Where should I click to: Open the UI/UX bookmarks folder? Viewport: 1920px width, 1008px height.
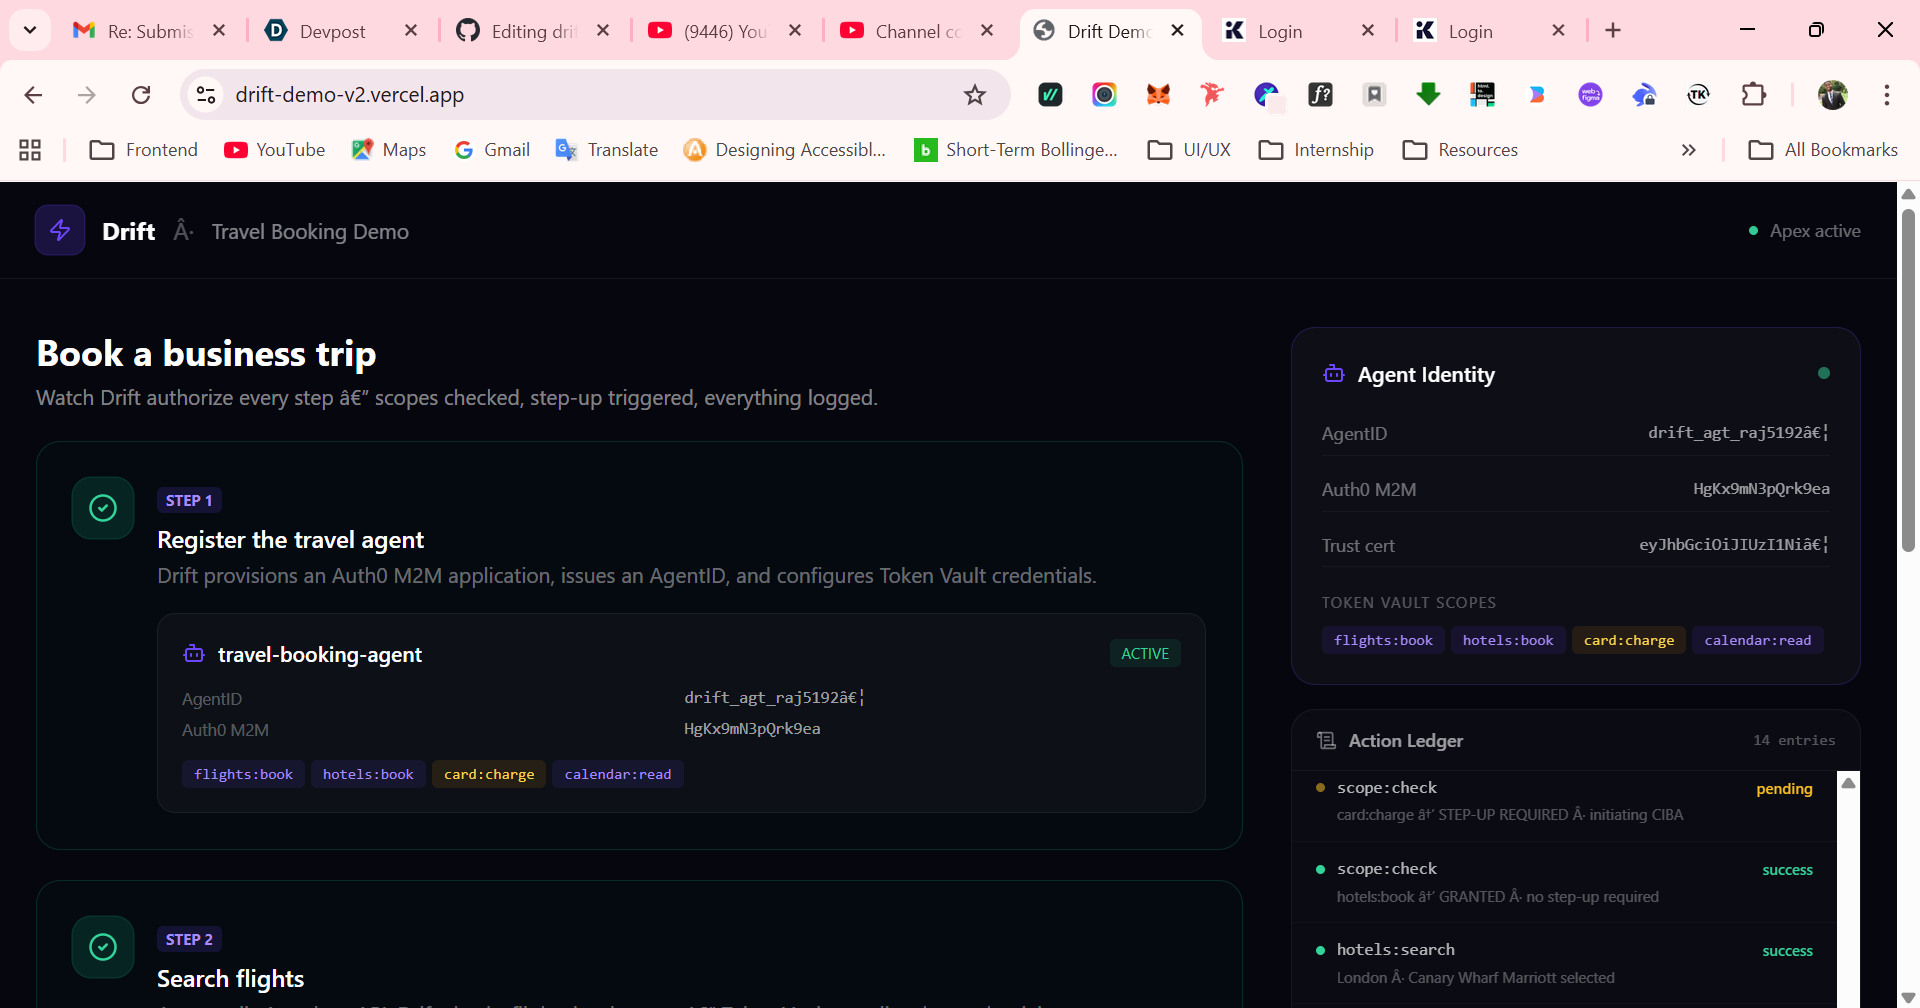pos(1189,150)
